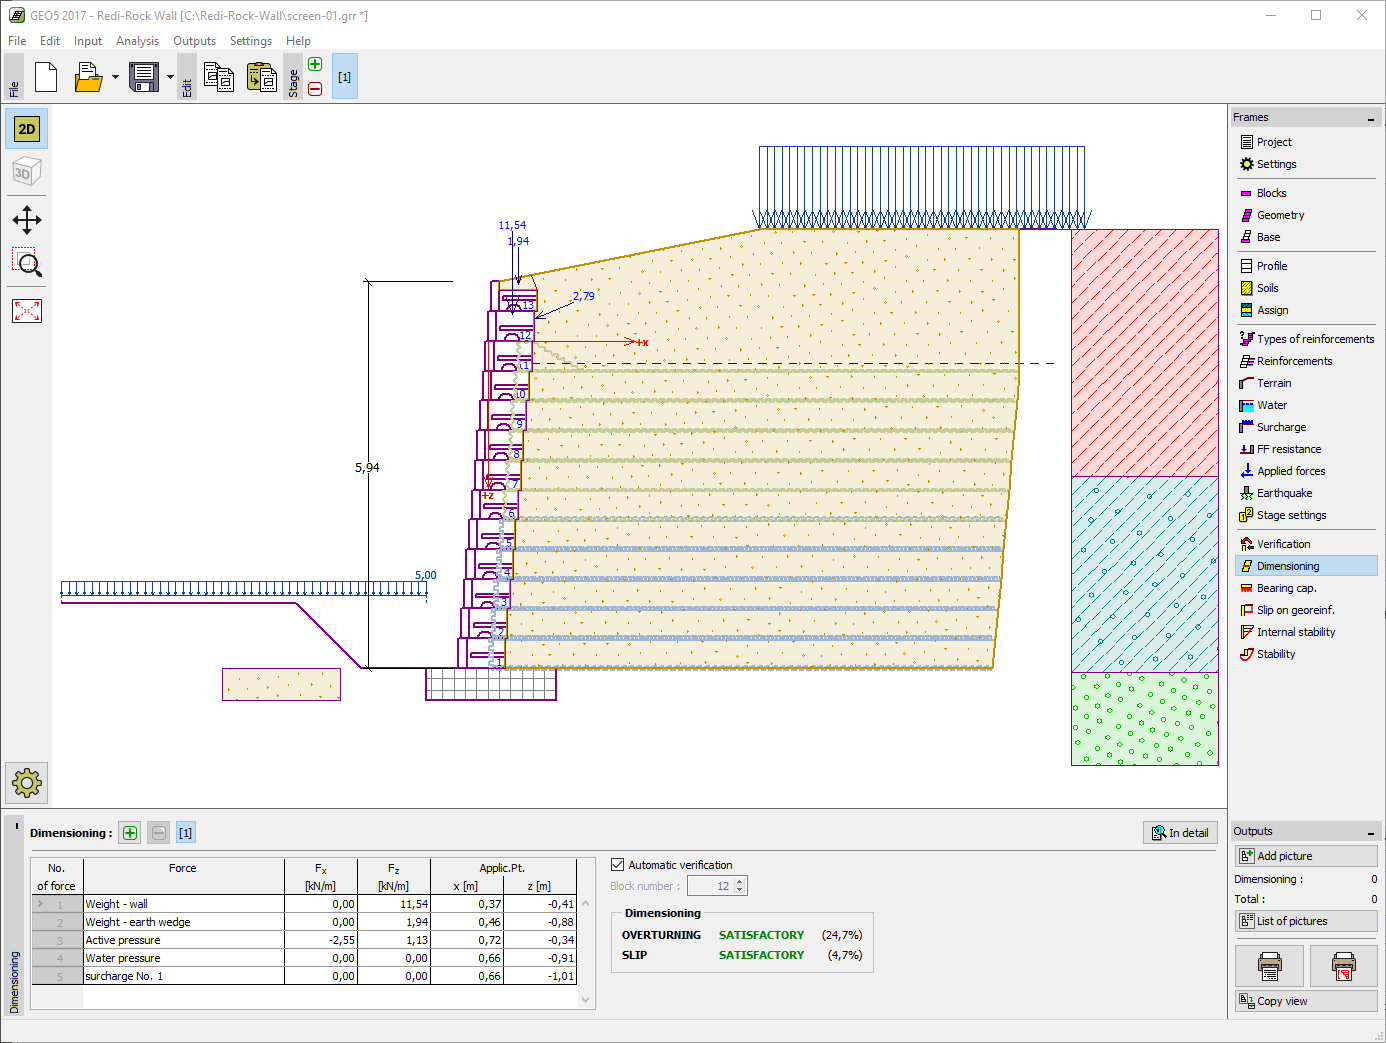Open the dropdown next to the Open icon
The height and width of the screenshot is (1043, 1386).
coord(114,76)
